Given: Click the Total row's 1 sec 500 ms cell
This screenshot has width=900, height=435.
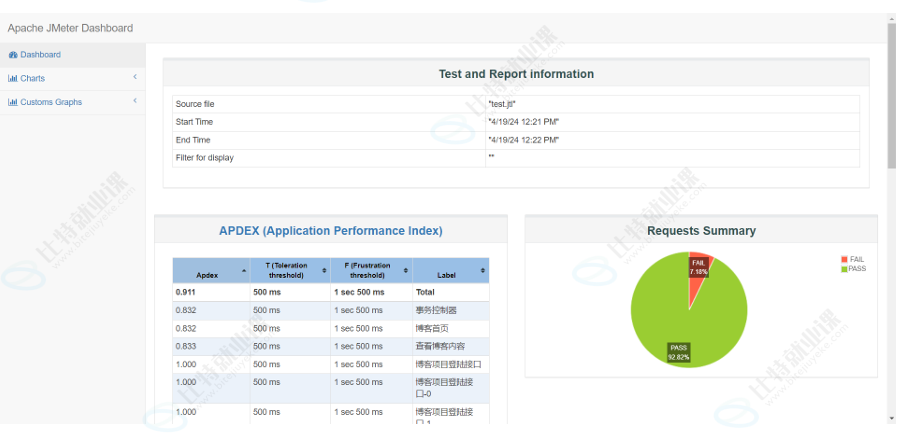Looking at the screenshot, I should (371, 292).
